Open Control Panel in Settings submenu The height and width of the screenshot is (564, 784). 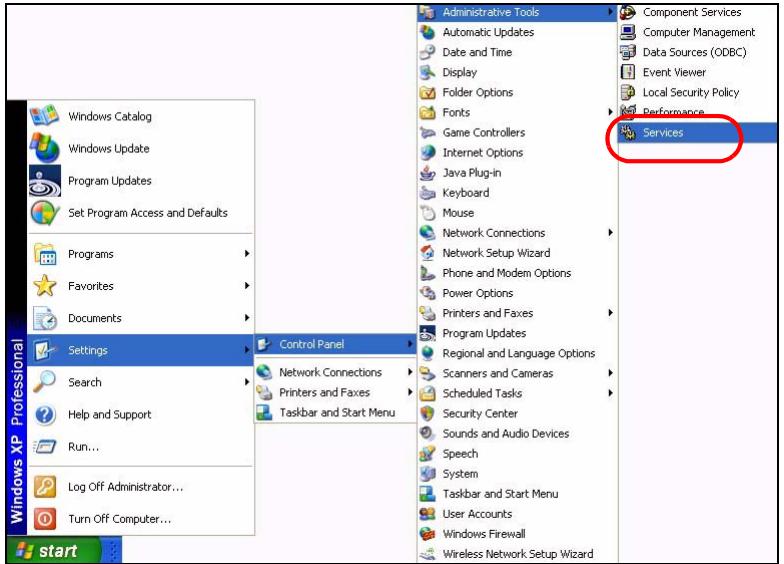tap(336, 344)
